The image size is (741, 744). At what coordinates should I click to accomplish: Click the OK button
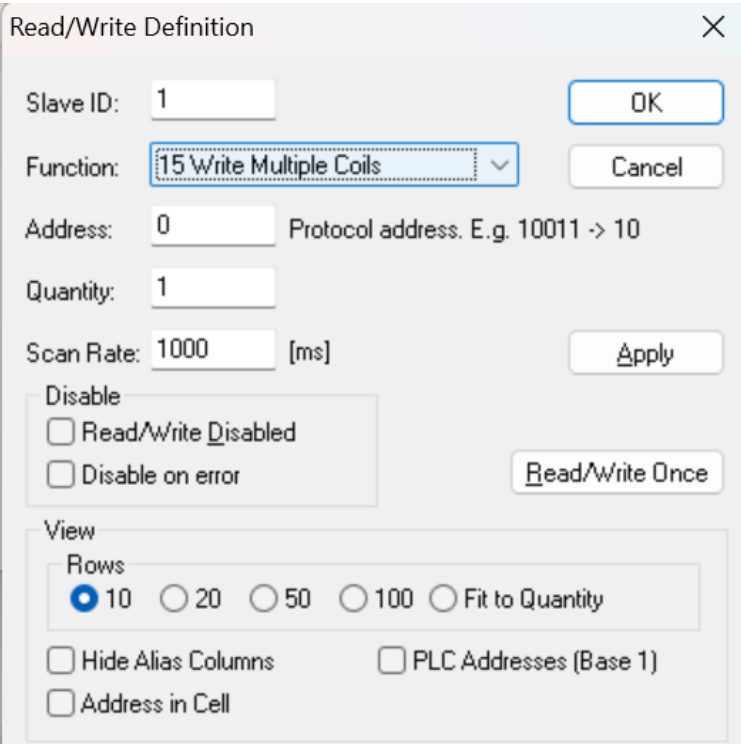click(645, 103)
